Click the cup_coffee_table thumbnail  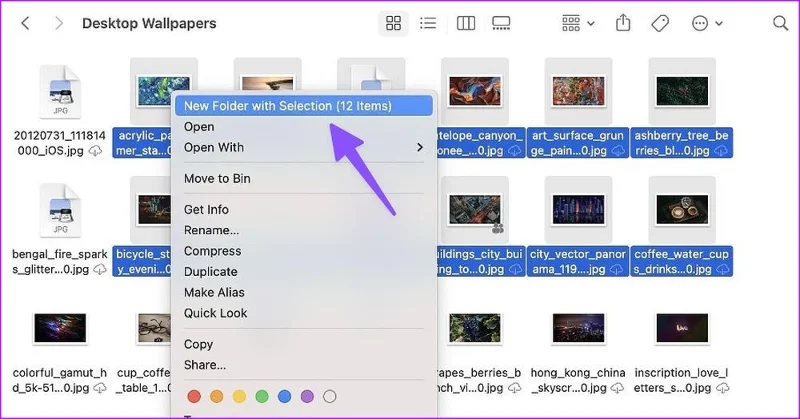tap(154, 328)
